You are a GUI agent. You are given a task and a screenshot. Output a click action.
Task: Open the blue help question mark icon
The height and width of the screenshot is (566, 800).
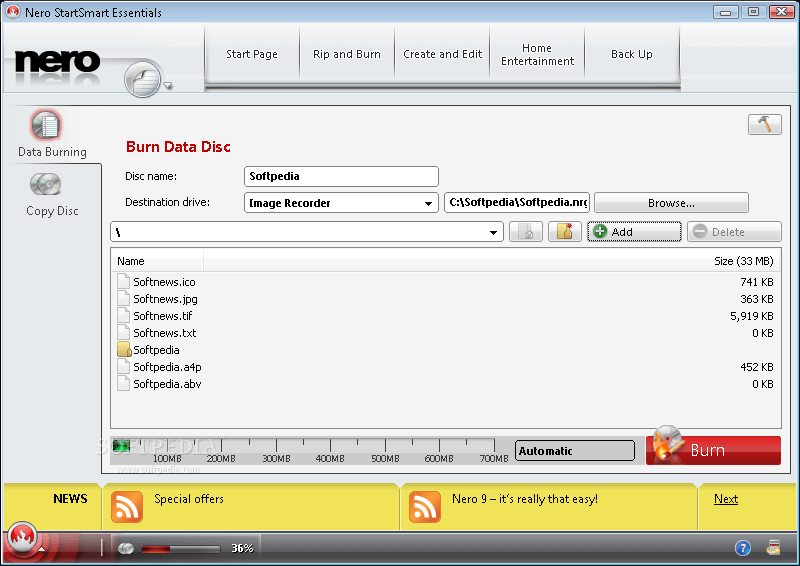coord(743,548)
